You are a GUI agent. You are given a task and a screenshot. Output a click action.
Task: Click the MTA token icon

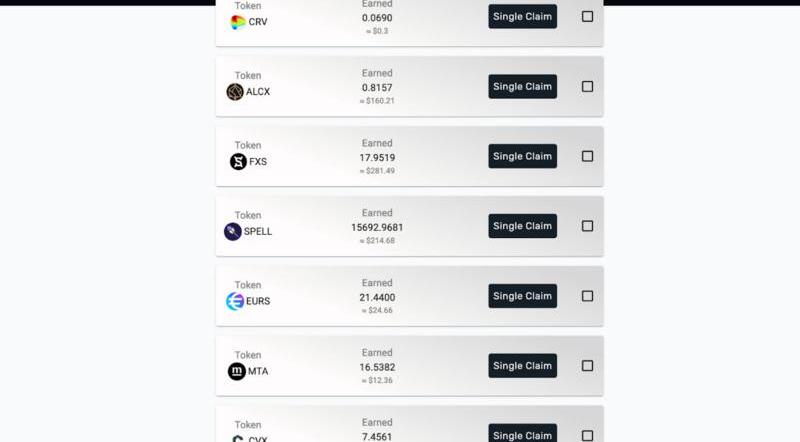237,371
